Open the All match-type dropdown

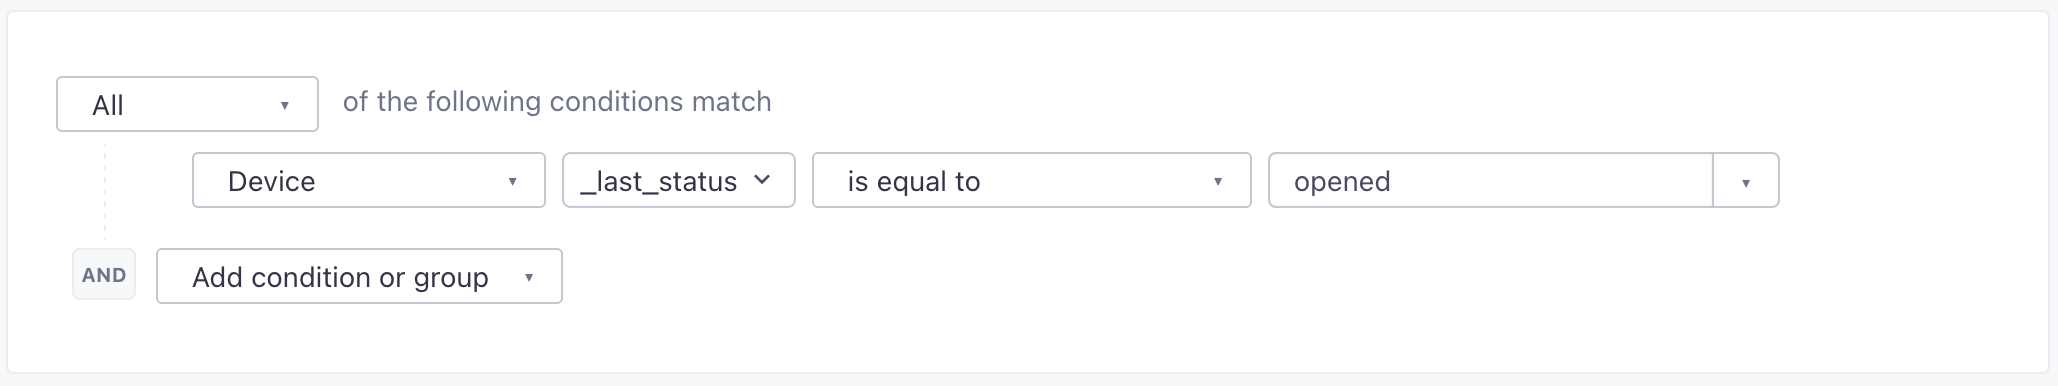pos(187,104)
